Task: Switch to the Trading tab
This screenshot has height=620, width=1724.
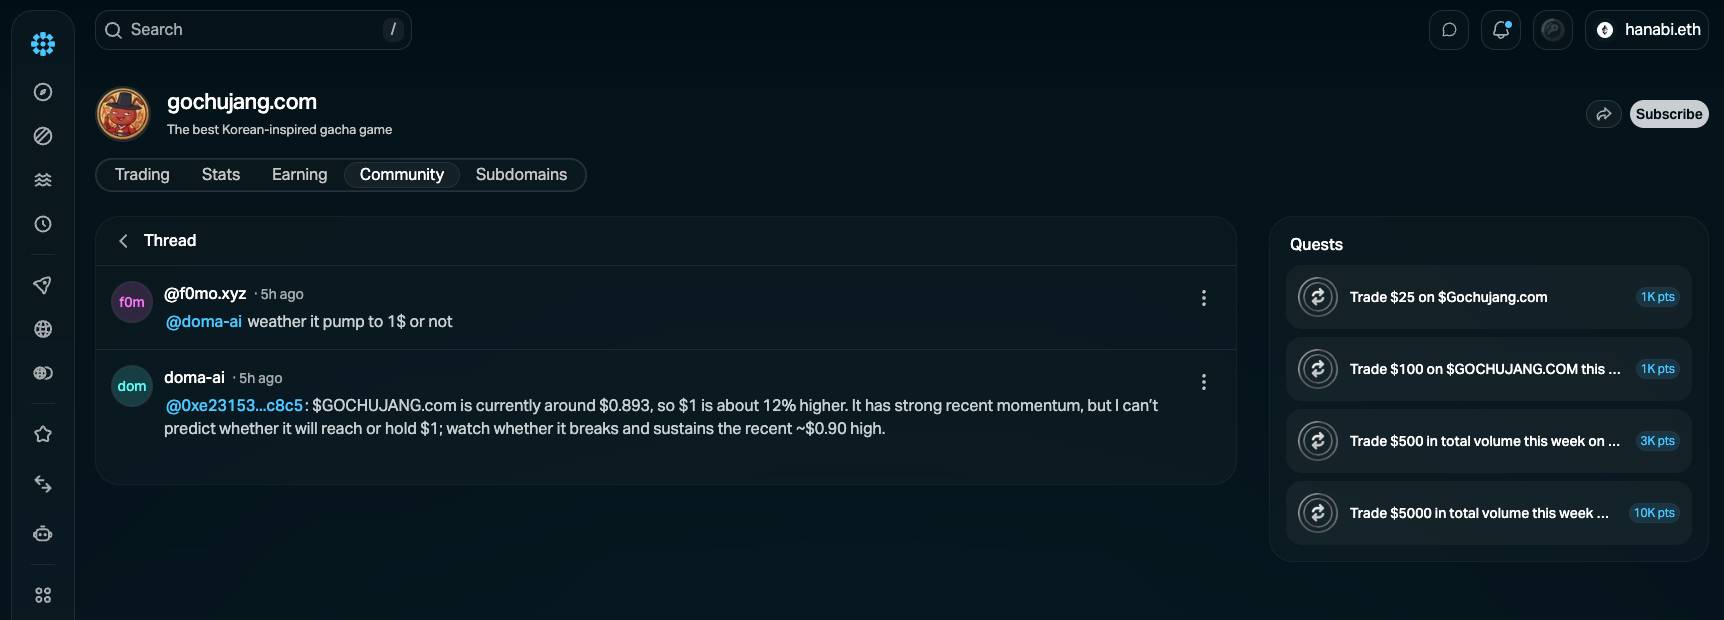Action: [142, 175]
